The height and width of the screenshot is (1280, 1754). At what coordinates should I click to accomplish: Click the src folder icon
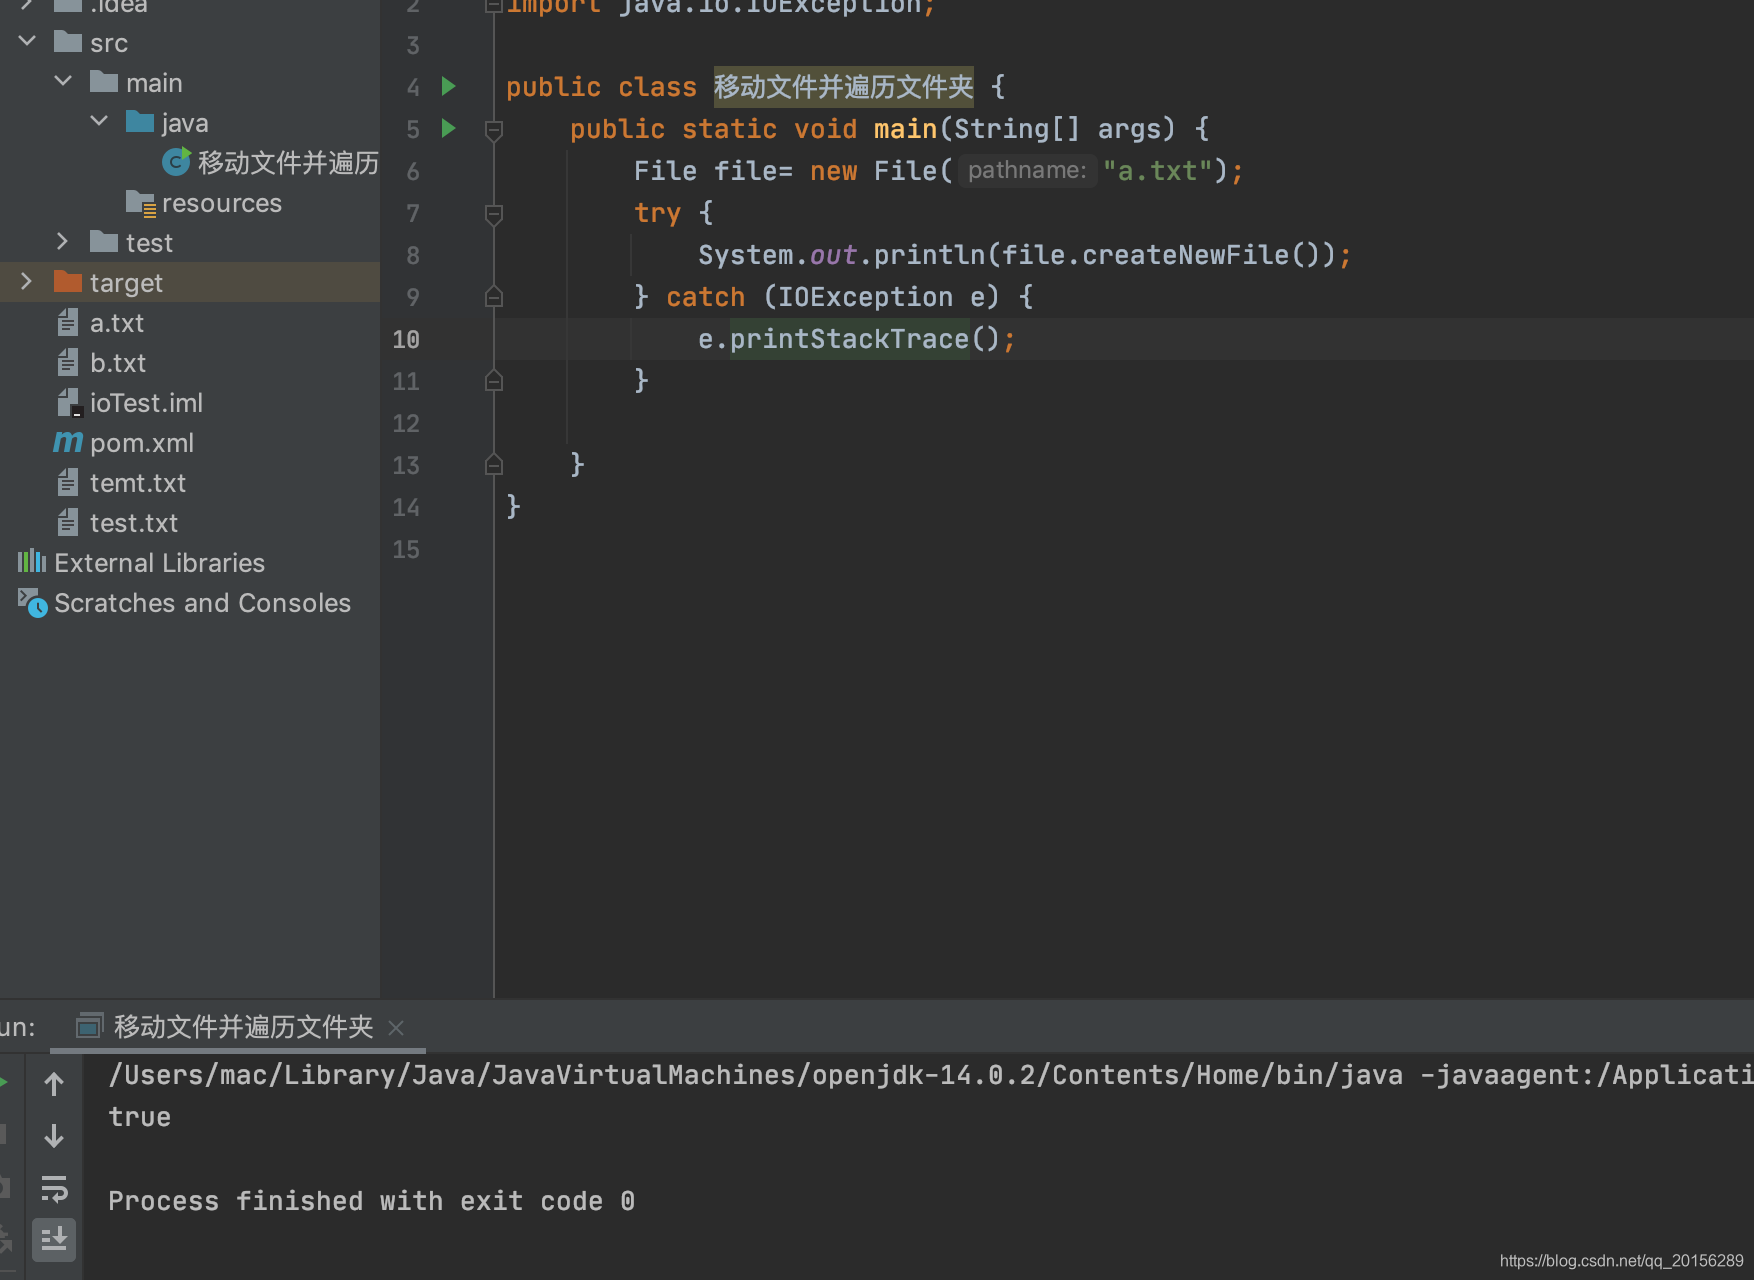pyautogui.click(x=67, y=42)
